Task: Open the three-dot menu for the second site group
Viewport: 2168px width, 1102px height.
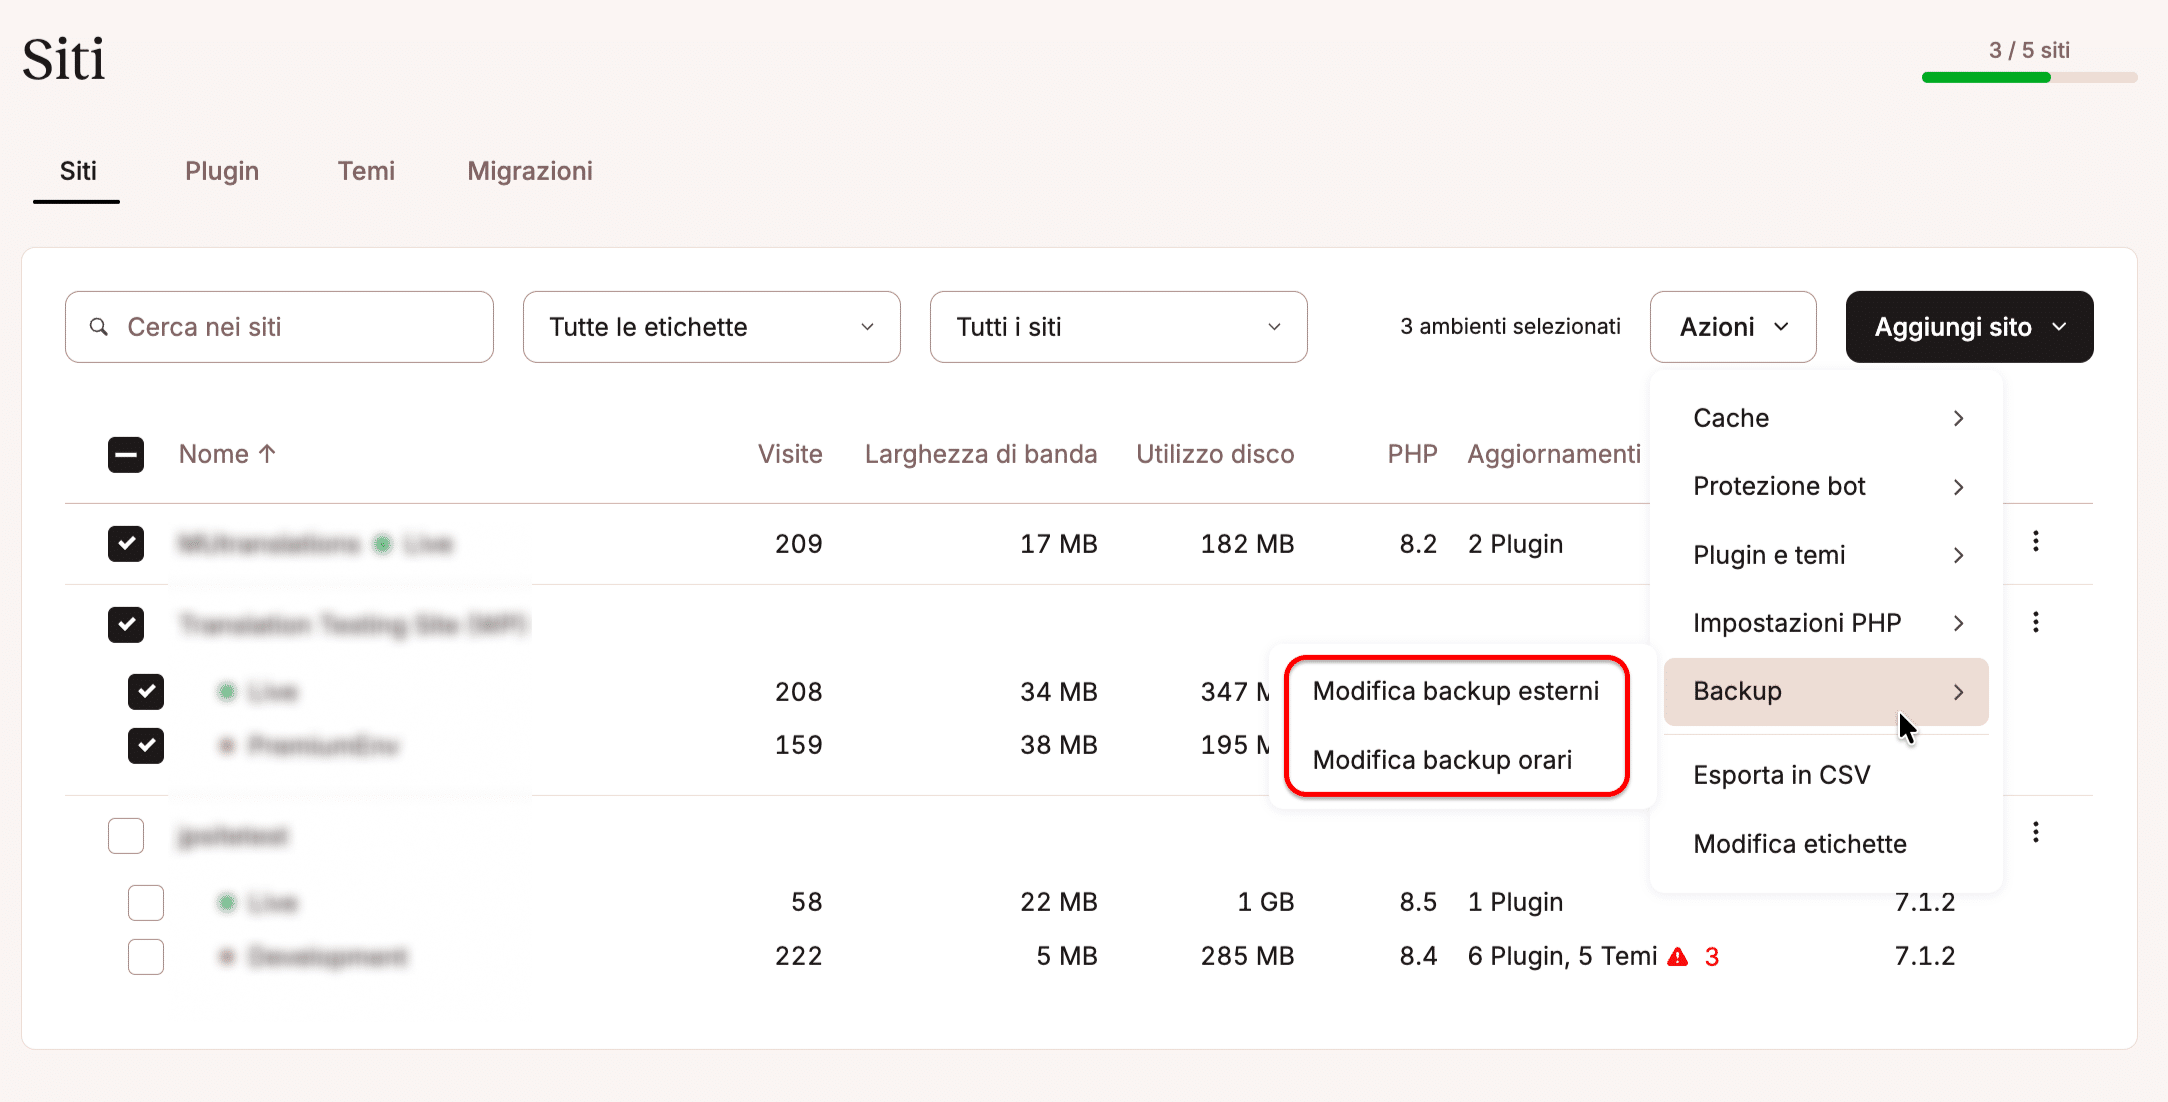Action: point(2036,623)
